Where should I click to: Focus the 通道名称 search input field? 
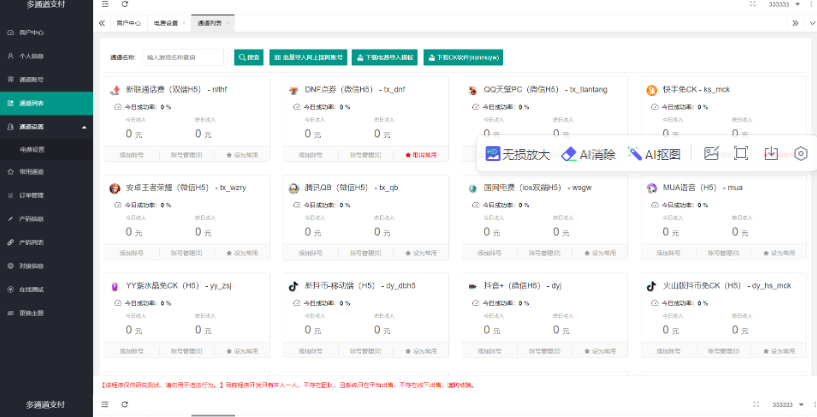(183, 57)
